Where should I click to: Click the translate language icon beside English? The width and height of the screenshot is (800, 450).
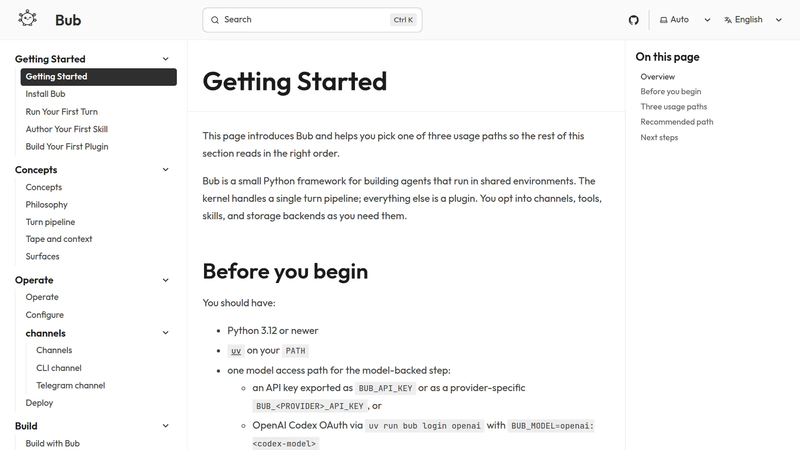(728, 20)
